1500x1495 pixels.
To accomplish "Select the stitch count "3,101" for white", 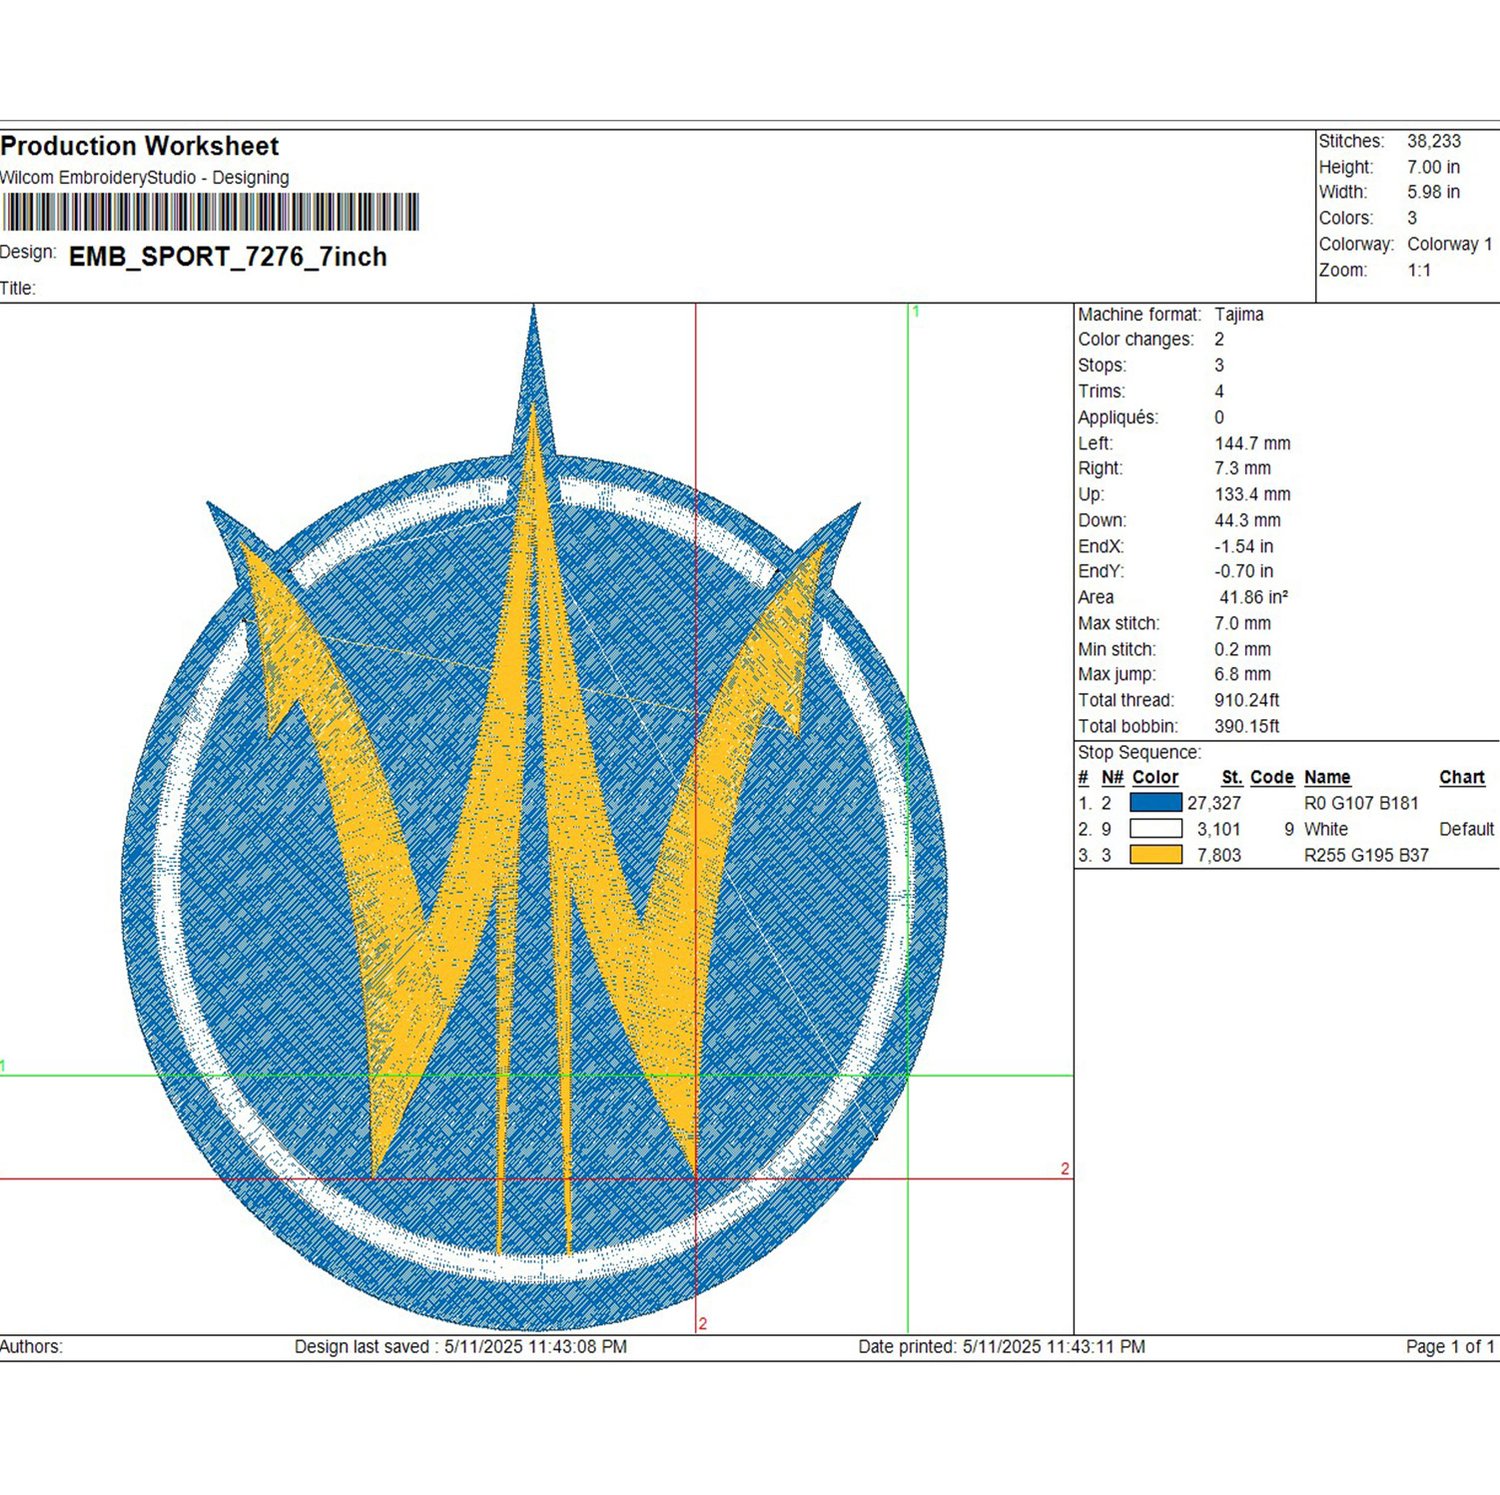I will tap(1219, 829).
